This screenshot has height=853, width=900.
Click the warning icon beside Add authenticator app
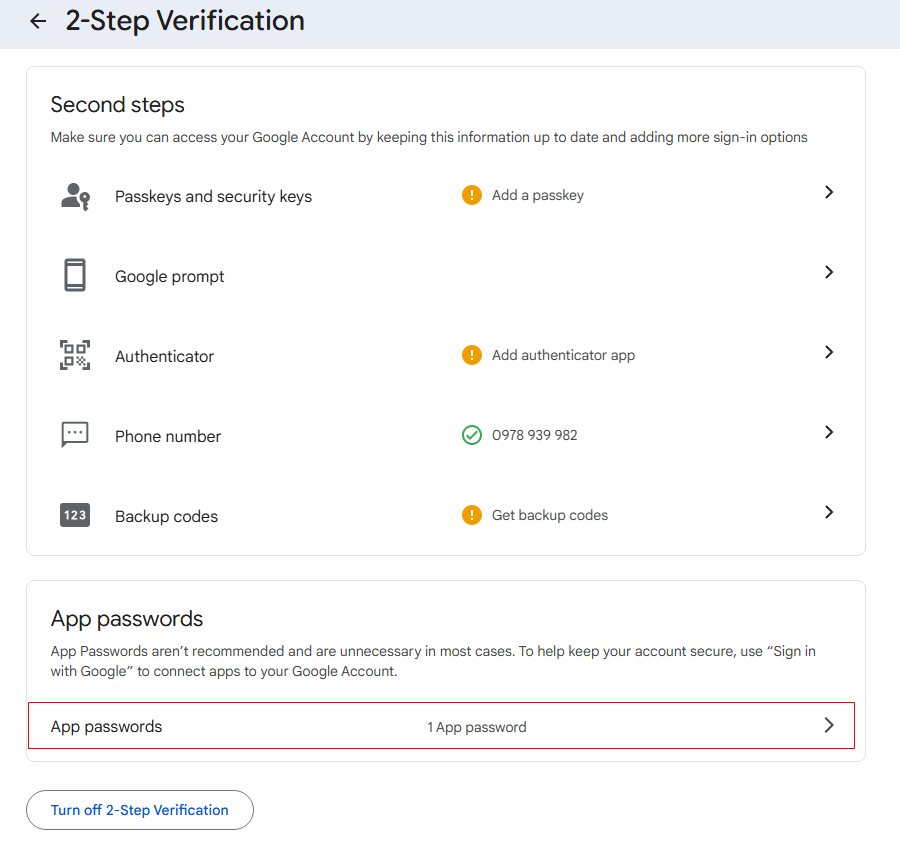click(472, 355)
